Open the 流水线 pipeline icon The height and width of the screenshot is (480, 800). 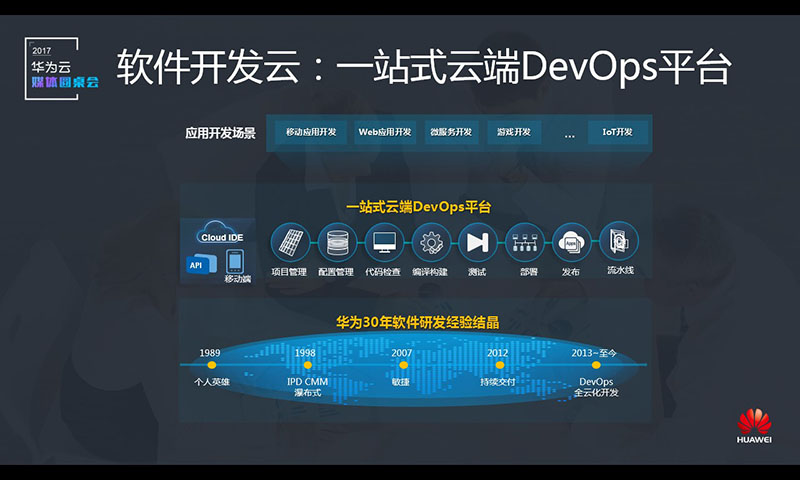tap(618, 243)
